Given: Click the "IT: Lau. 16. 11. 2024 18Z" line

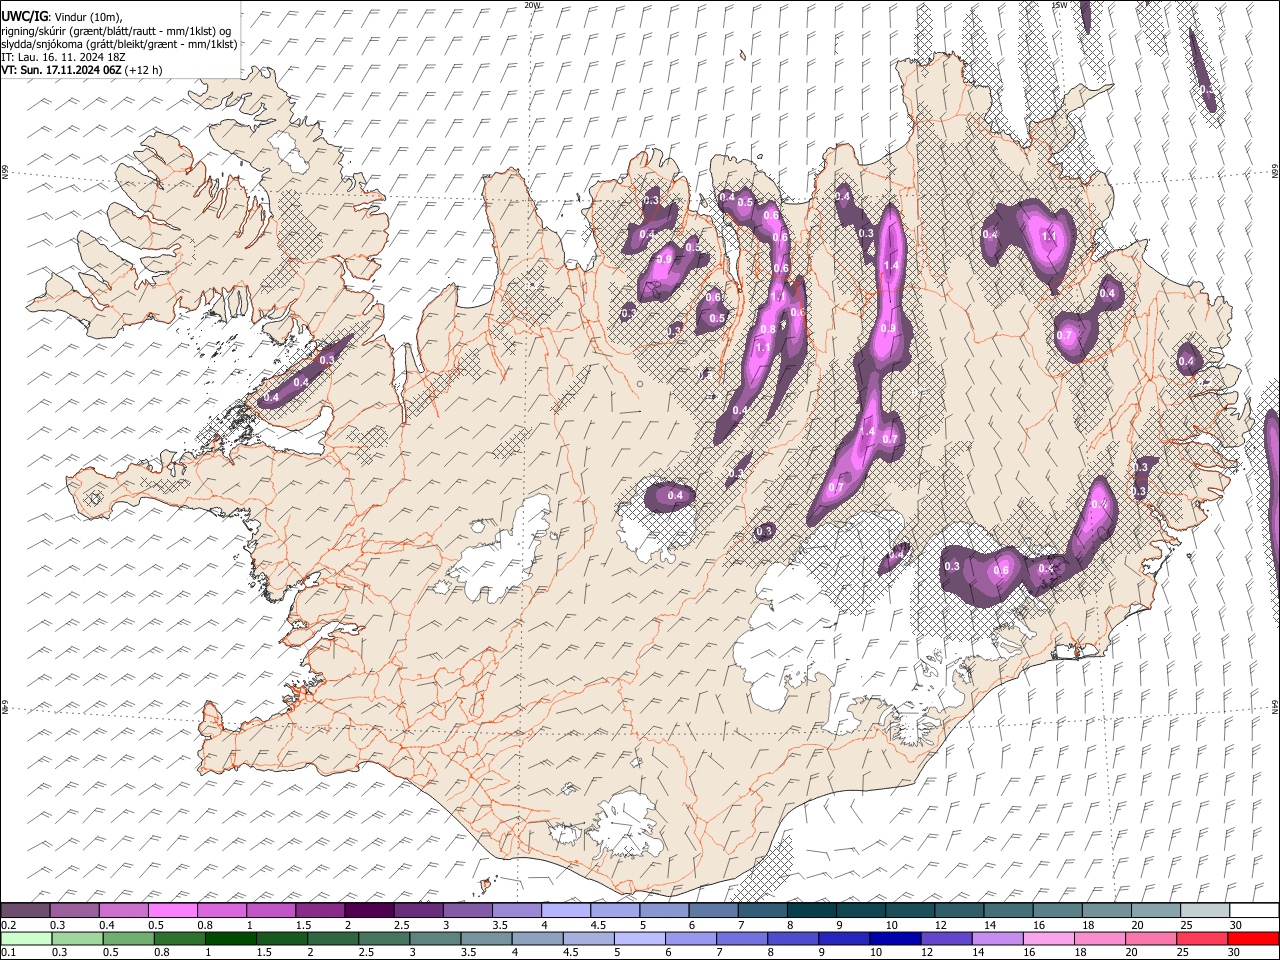Looking at the screenshot, I should coord(64,57).
